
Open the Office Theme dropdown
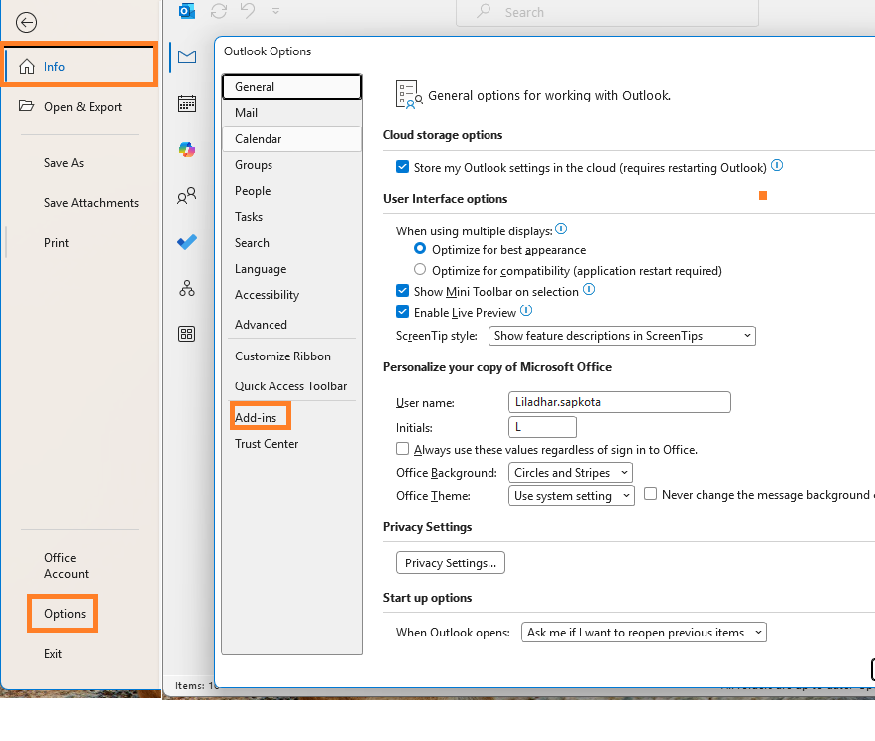(571, 495)
